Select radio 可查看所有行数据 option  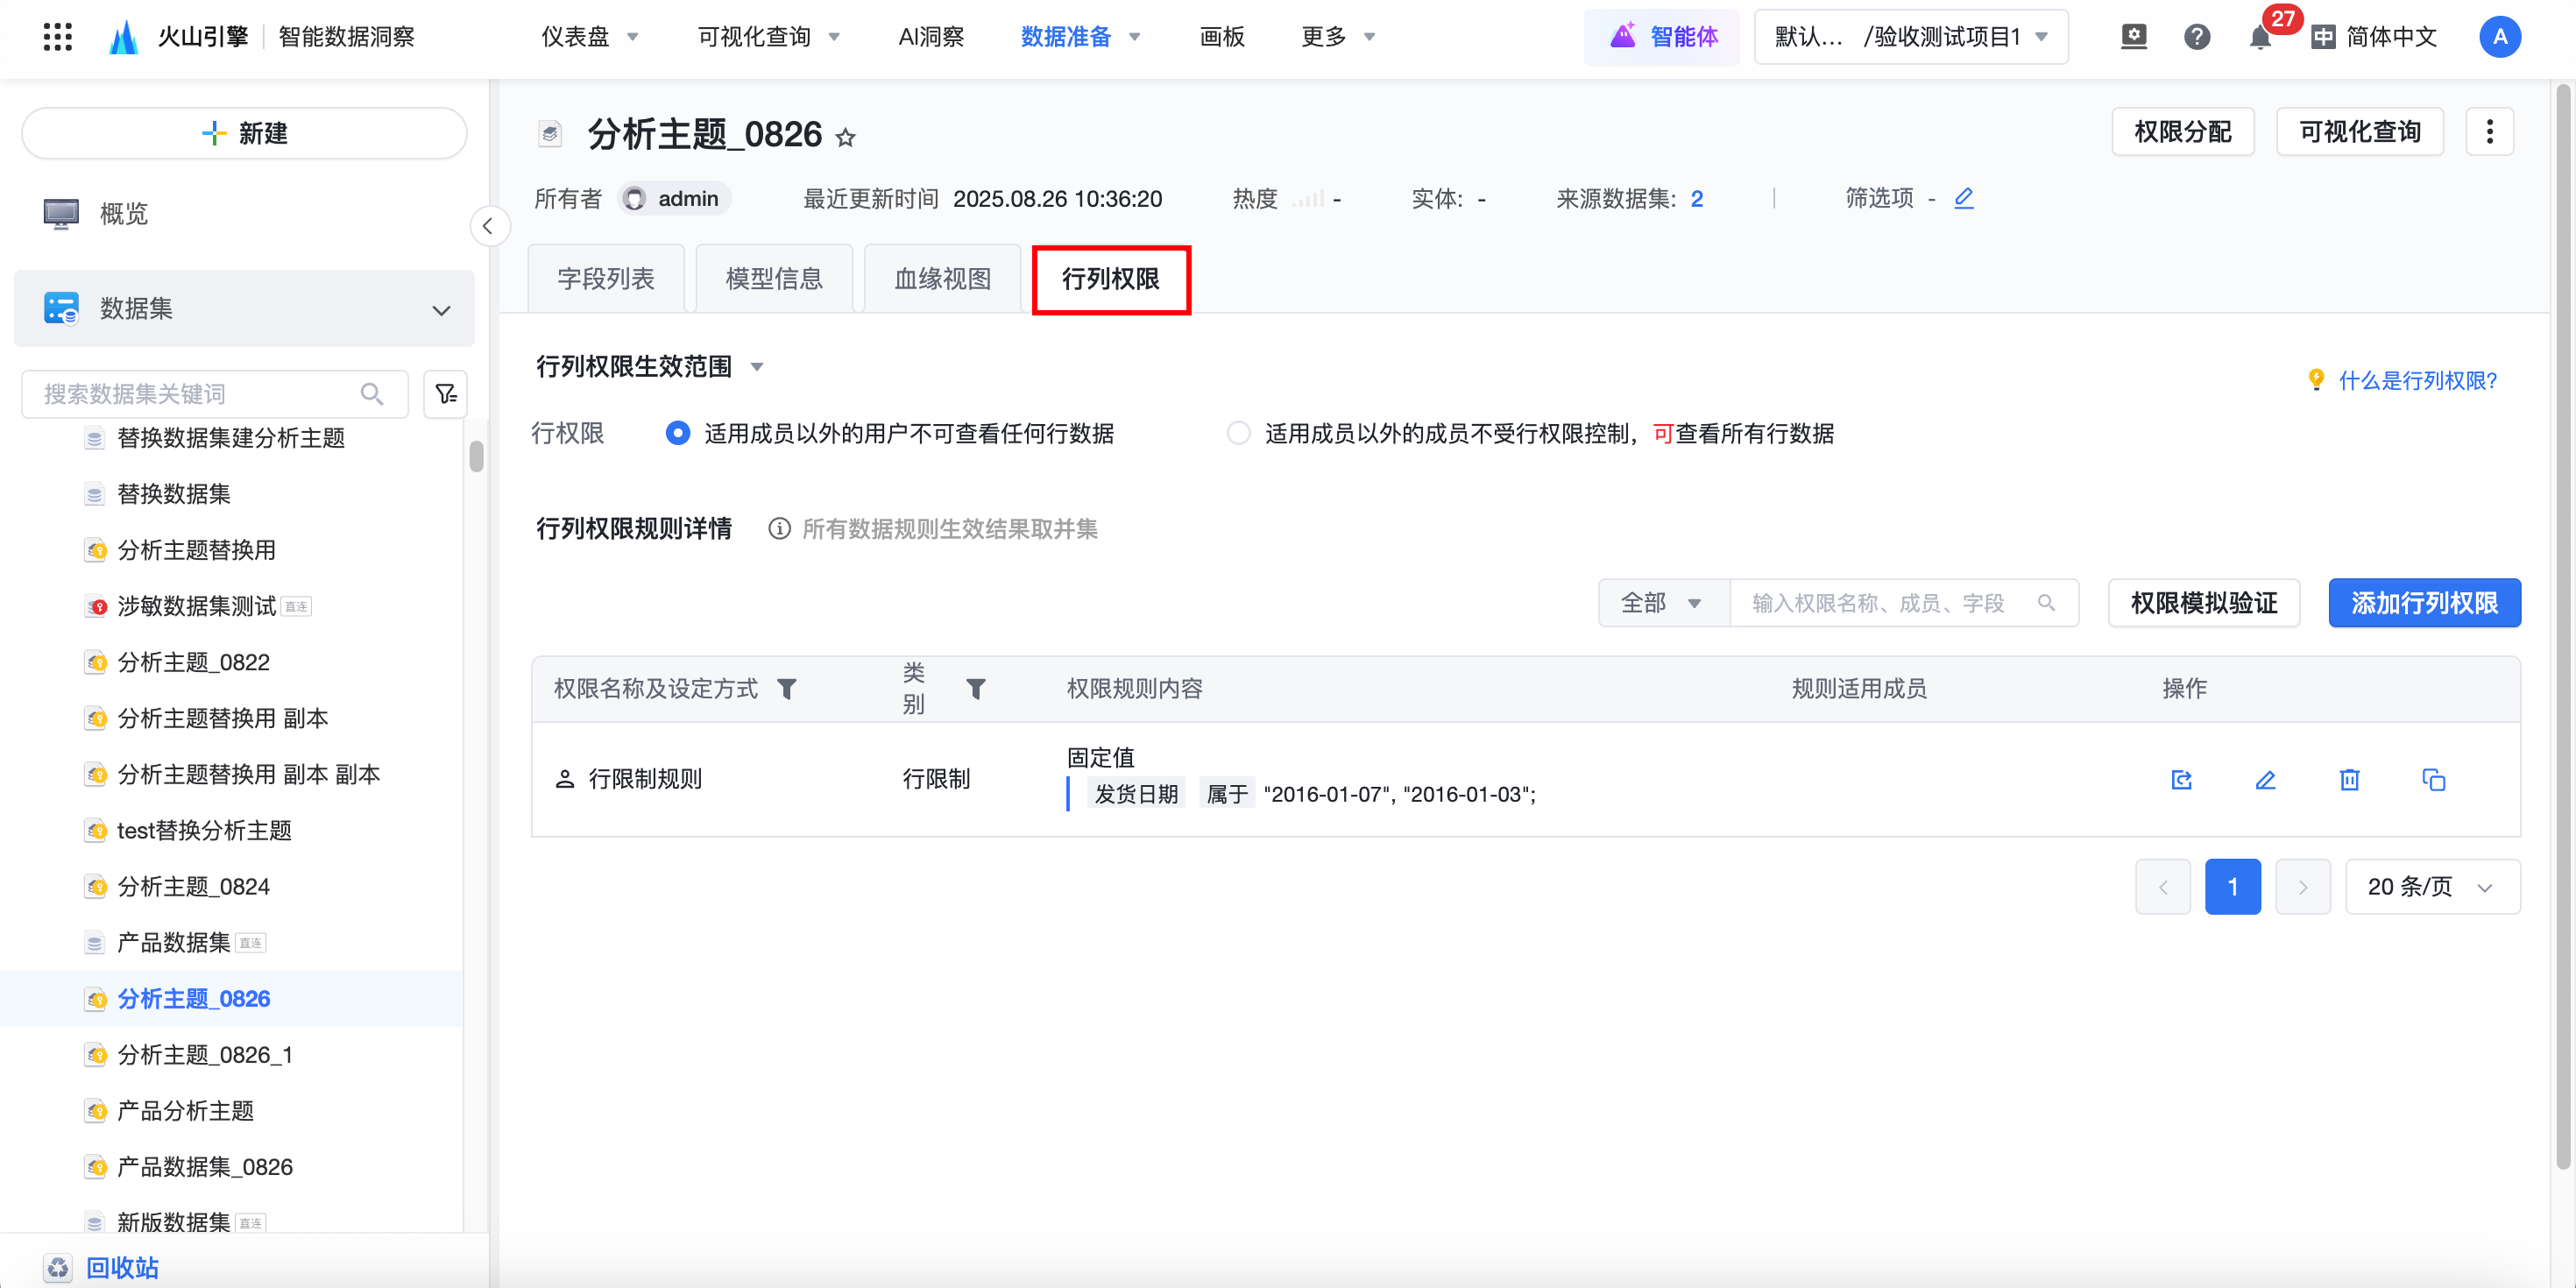click(x=1238, y=433)
